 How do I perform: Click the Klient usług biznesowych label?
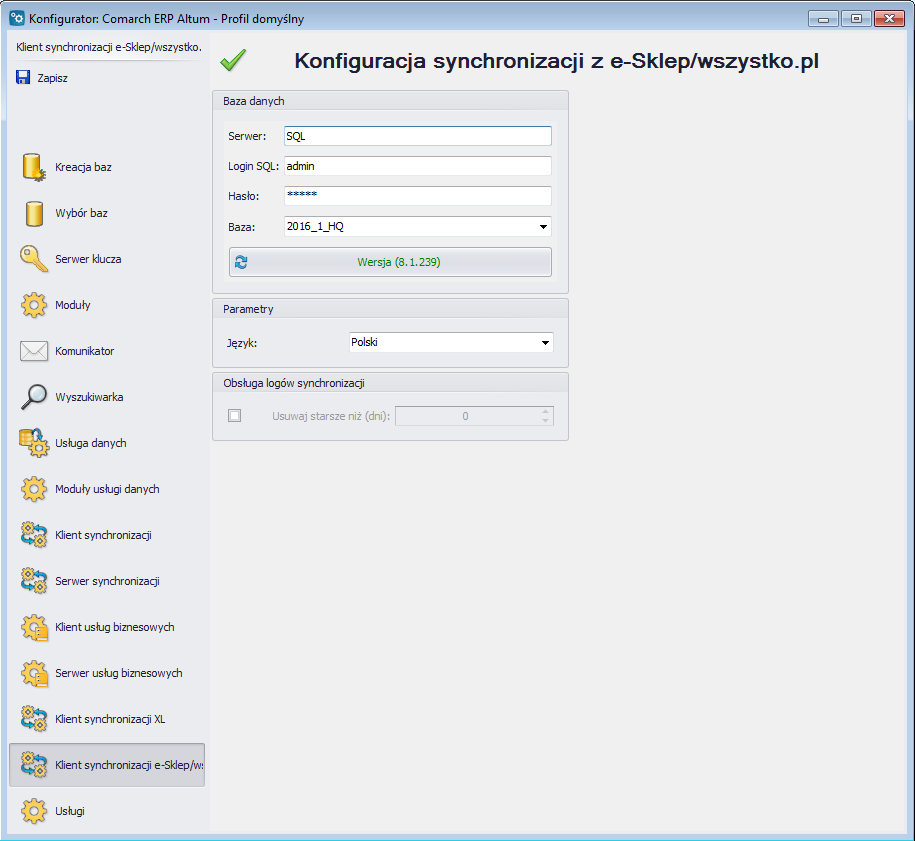point(115,627)
